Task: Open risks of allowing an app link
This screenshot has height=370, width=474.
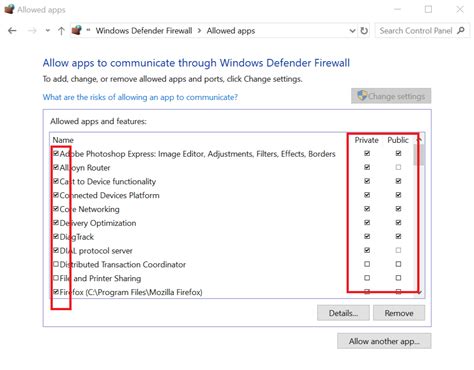Action: pyautogui.click(x=140, y=97)
